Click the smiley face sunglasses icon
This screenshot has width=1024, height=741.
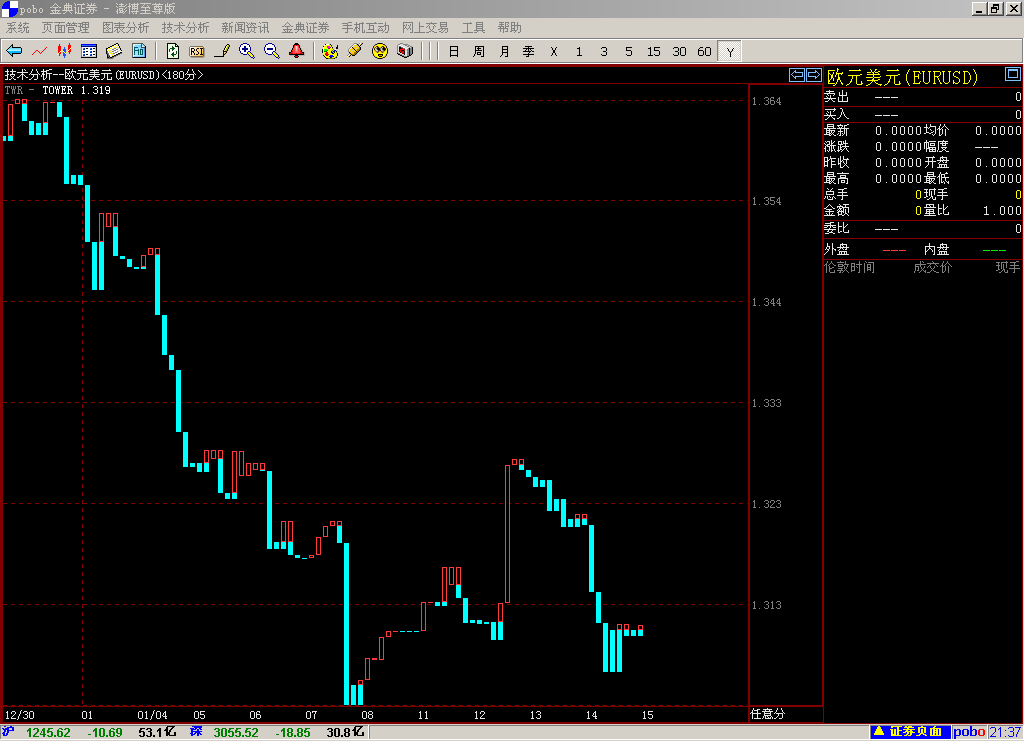pos(379,51)
